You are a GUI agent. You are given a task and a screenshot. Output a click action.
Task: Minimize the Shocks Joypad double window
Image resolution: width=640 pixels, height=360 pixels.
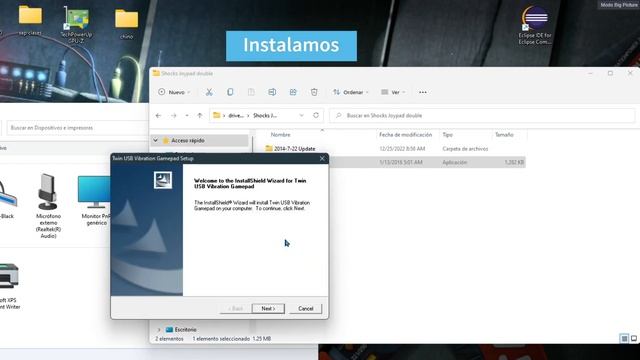[590, 73]
